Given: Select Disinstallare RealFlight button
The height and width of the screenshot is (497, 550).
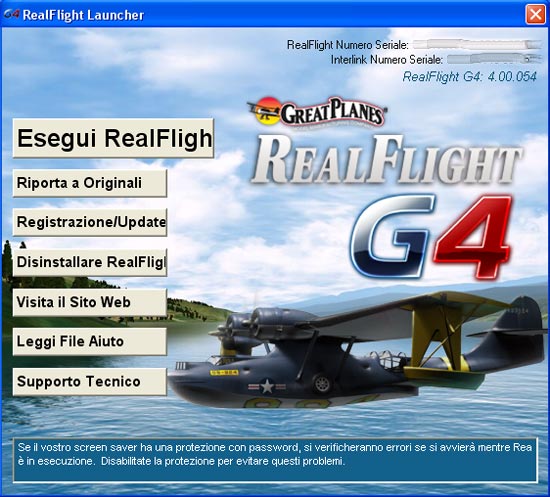Looking at the screenshot, I should click(90, 262).
